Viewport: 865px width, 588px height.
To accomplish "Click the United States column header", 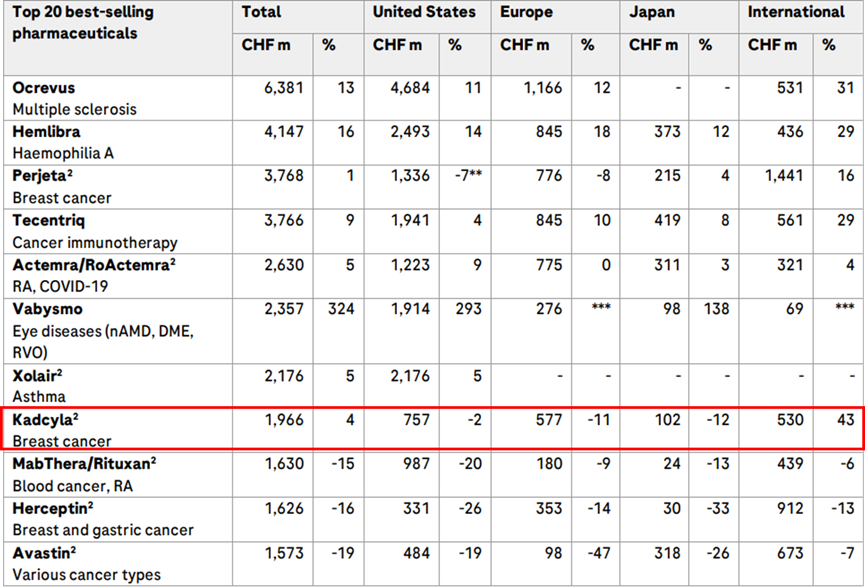I will click(425, 12).
